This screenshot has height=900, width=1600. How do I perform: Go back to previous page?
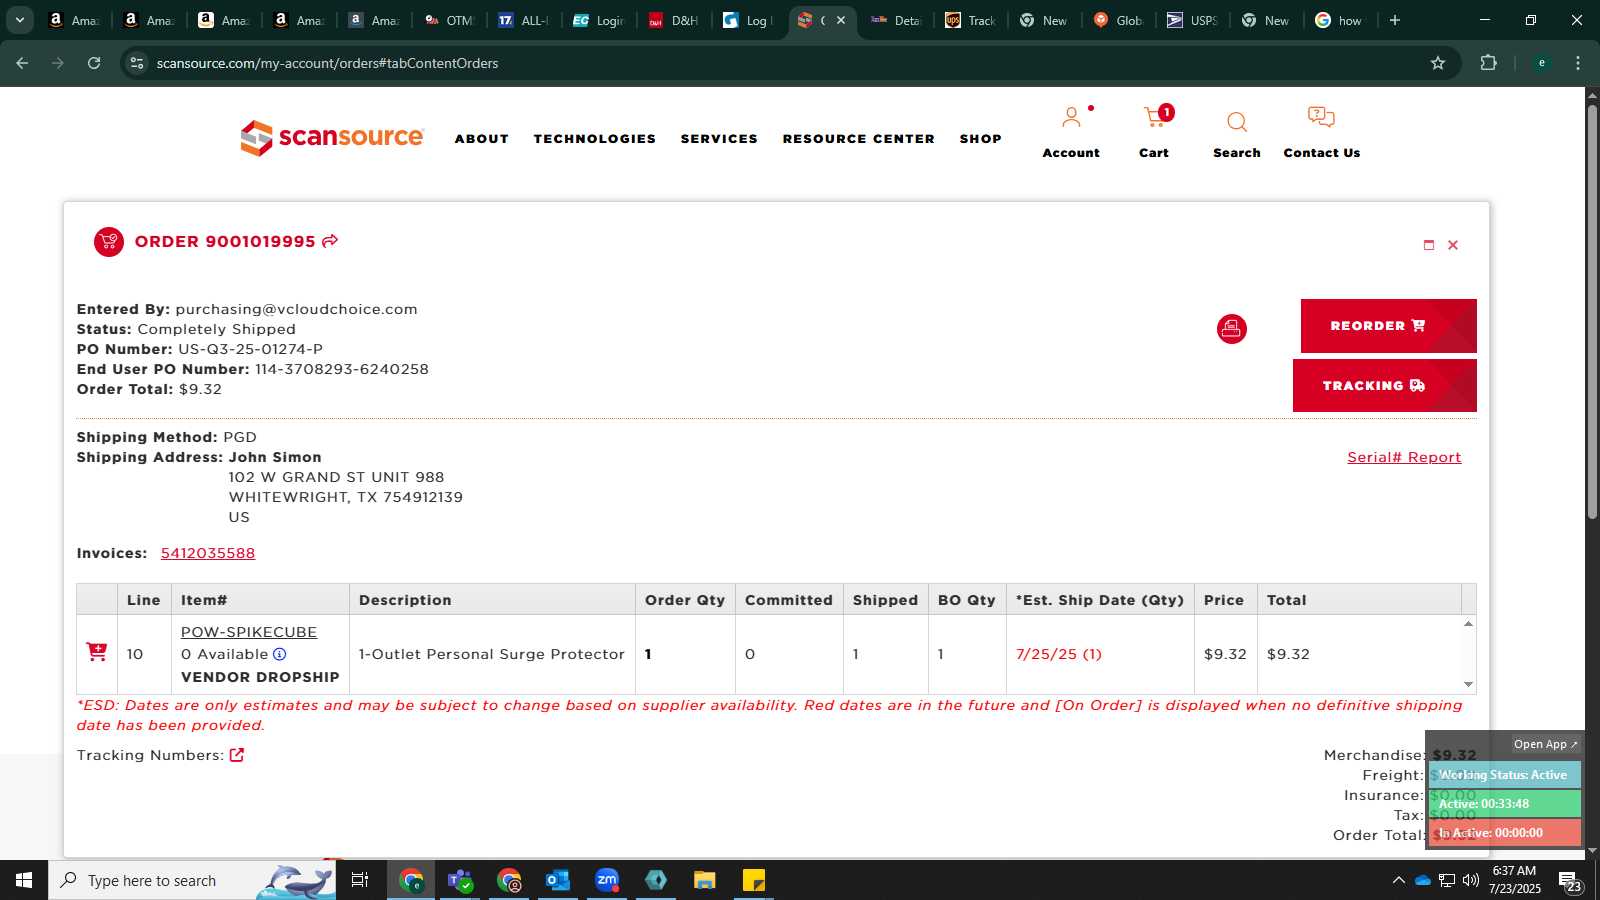22,63
